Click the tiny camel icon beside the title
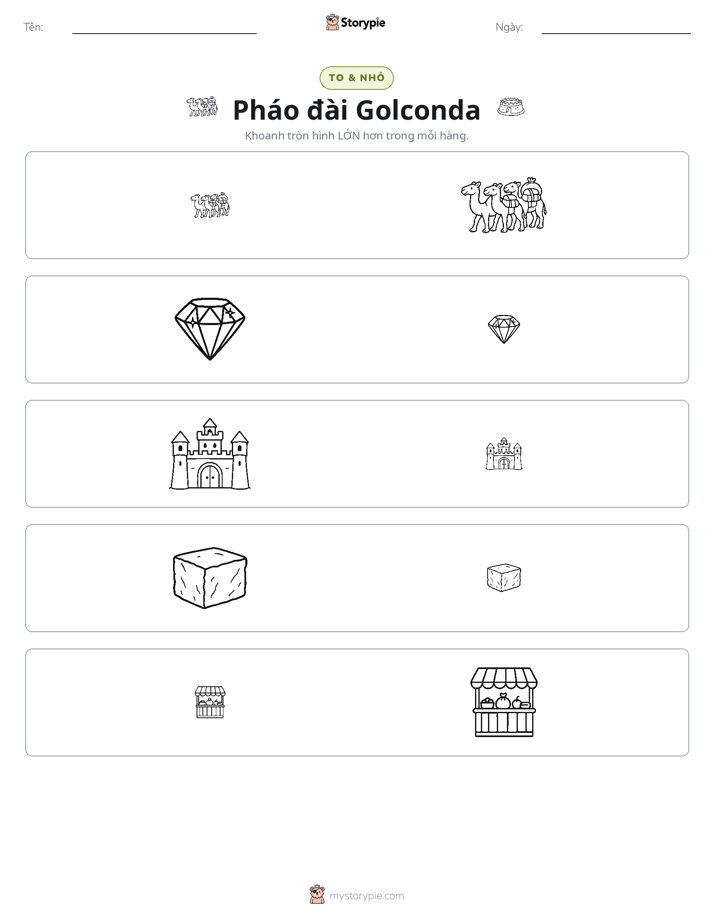Viewport: 714px width, 924px height. click(202, 107)
